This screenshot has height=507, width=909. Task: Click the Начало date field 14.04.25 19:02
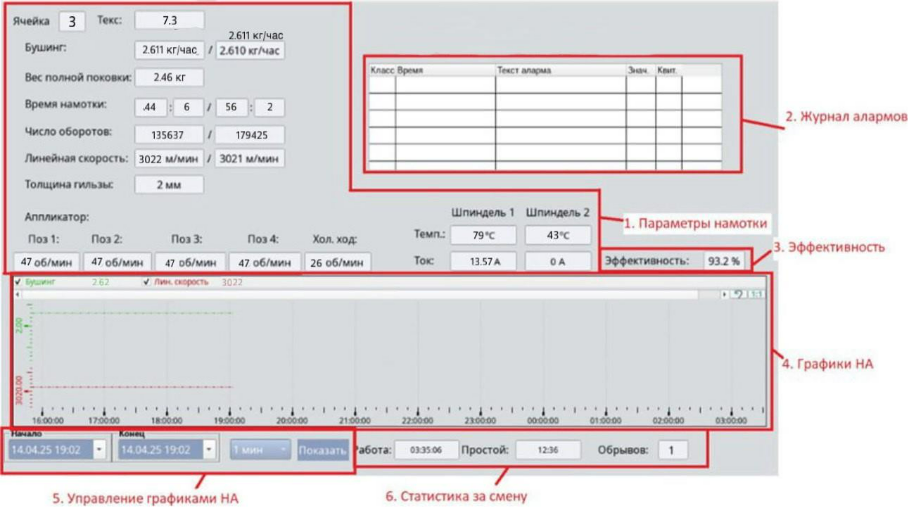(50, 450)
